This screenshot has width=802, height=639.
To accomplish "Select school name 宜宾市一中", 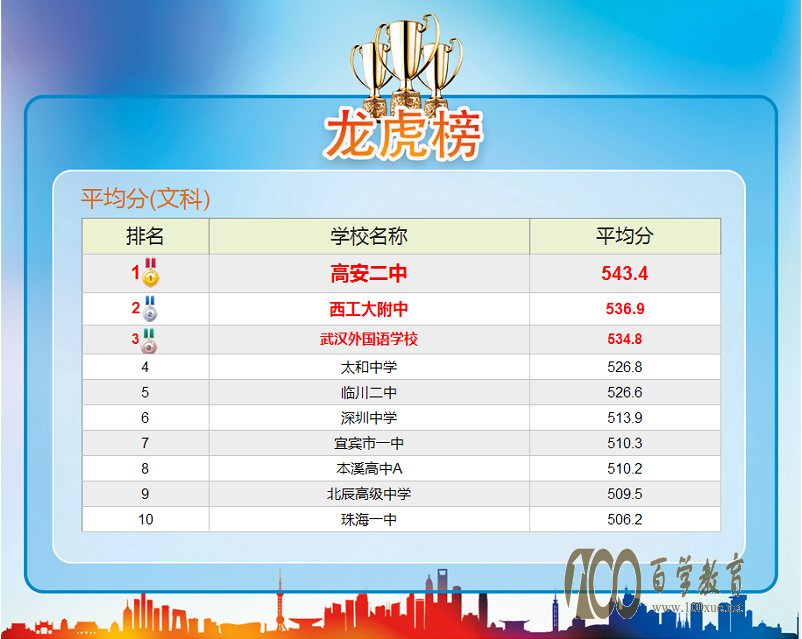I will tap(369, 444).
